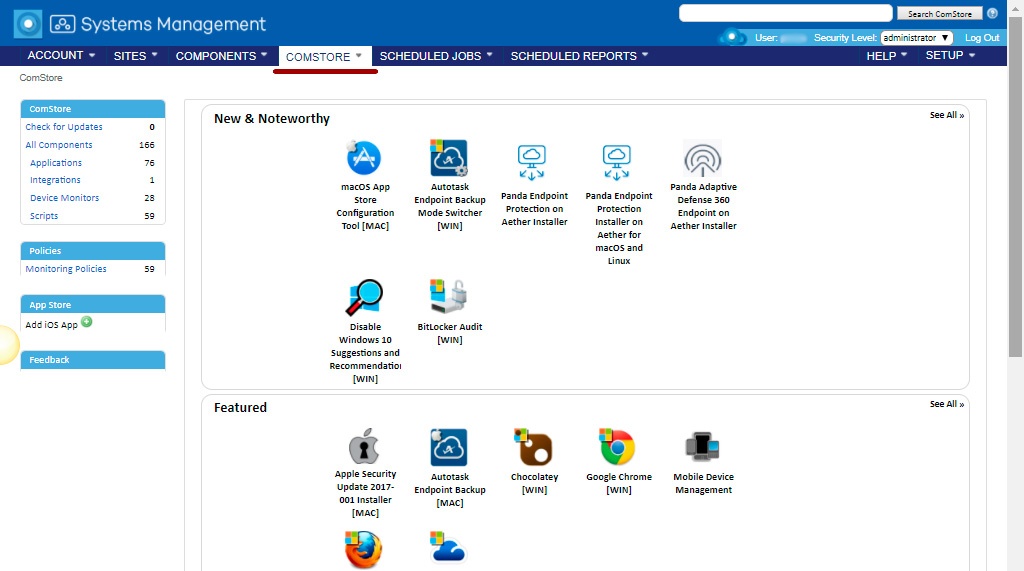This screenshot has height=571, width=1024.
Task: Open All Components link
Action: [x=59, y=145]
